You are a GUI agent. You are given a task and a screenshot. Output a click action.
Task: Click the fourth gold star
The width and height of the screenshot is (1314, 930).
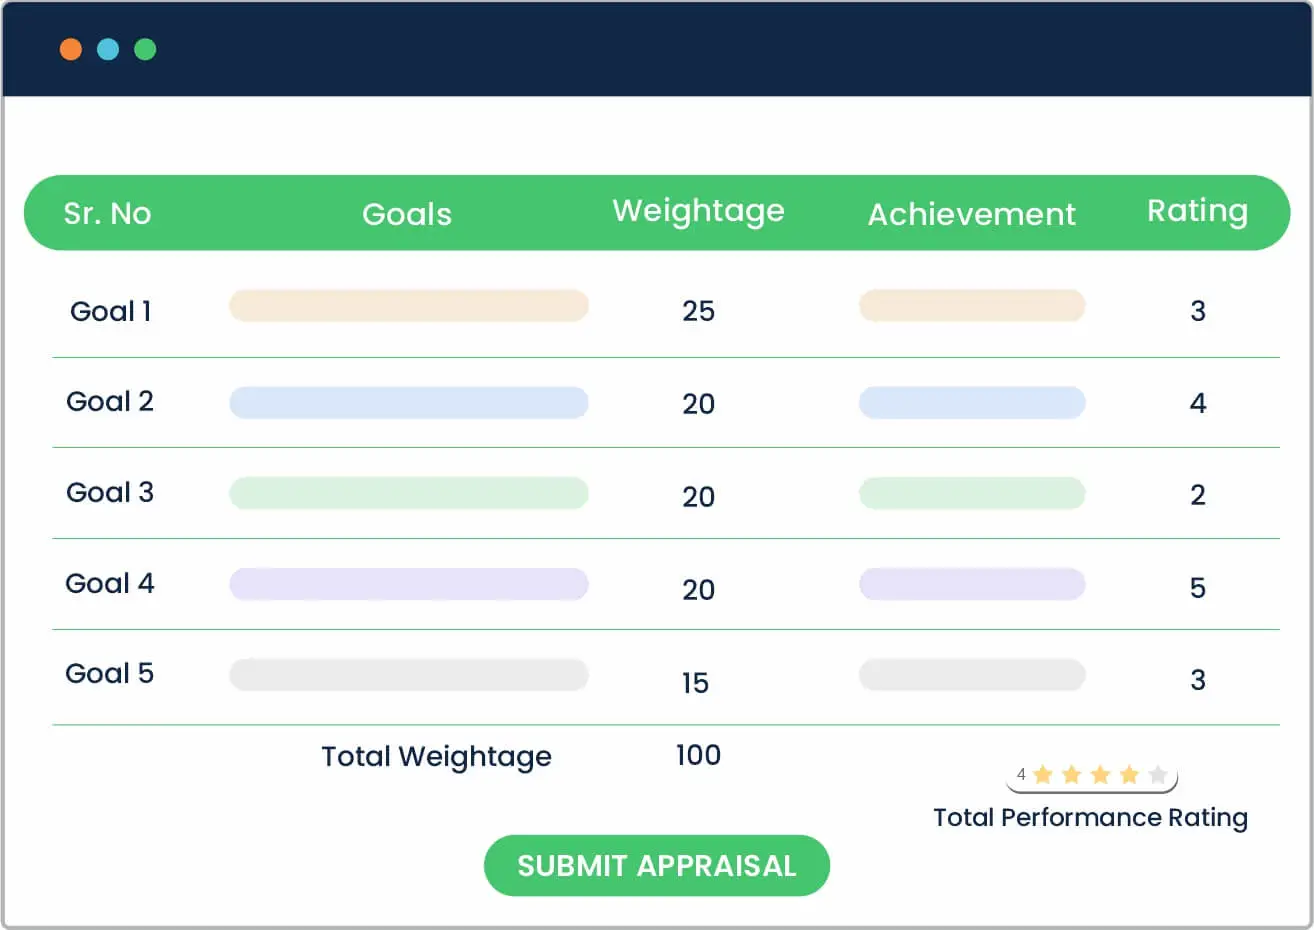(x=1129, y=773)
